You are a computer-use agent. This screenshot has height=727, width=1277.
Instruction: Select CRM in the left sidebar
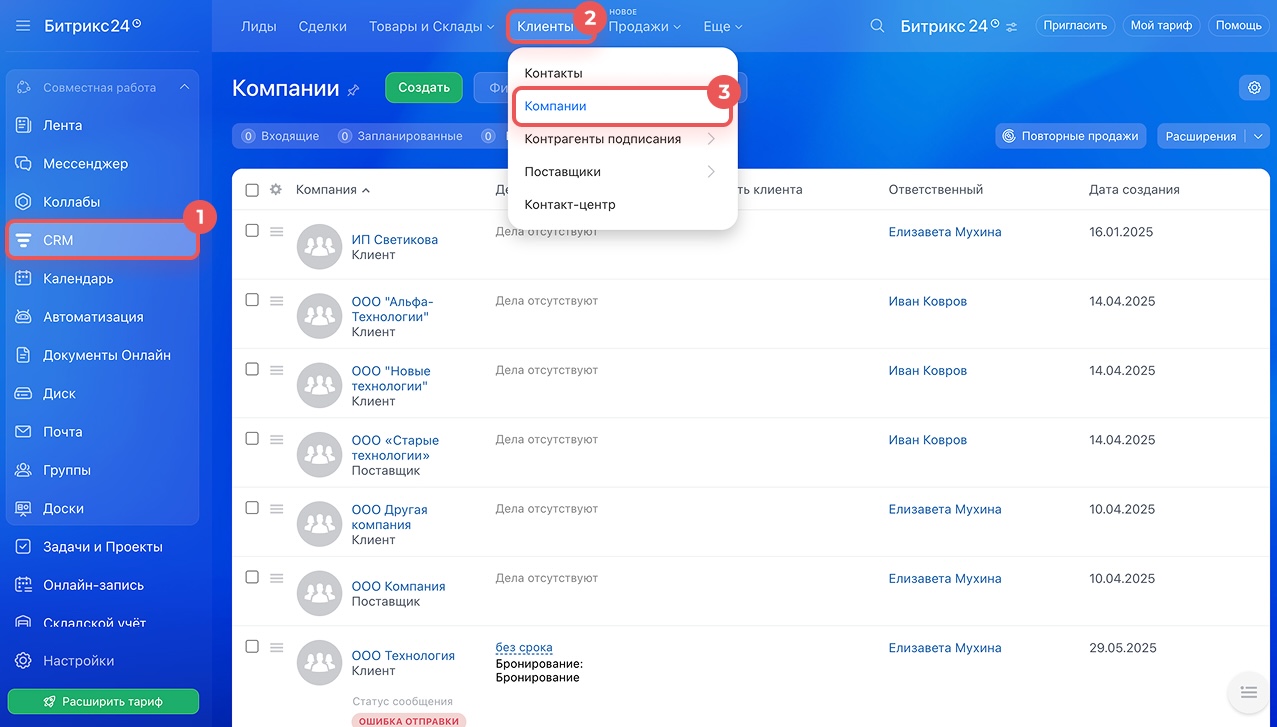point(103,240)
